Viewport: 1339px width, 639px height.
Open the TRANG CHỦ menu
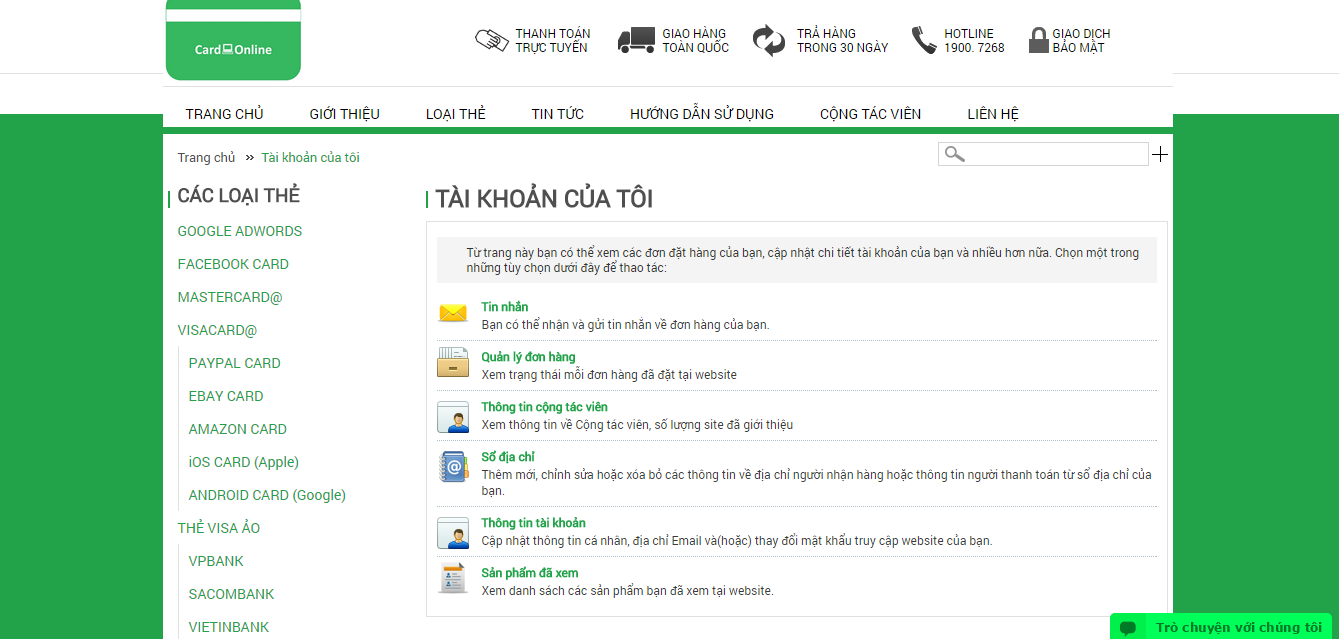coord(225,114)
